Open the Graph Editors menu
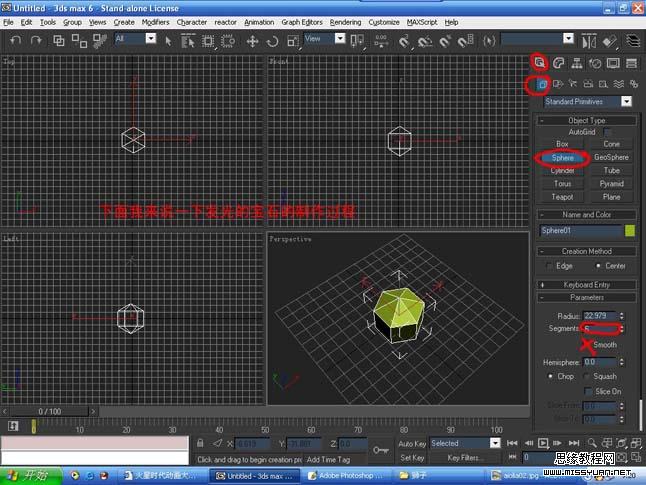Screen dimensions: 646x485 (x=302, y=22)
